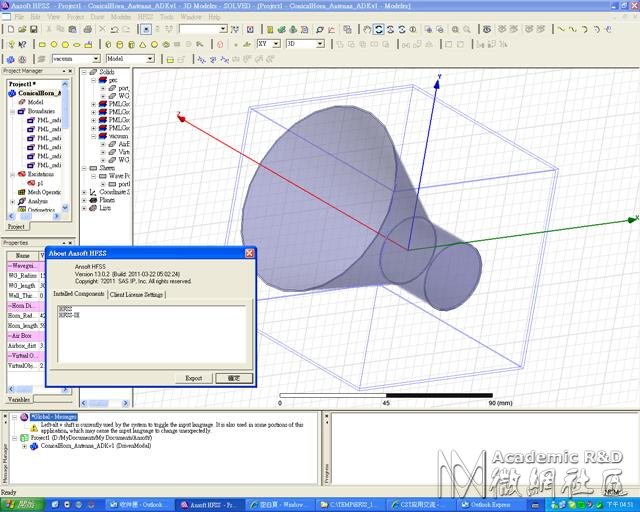Select the Draw torus tool

[x=166, y=45]
